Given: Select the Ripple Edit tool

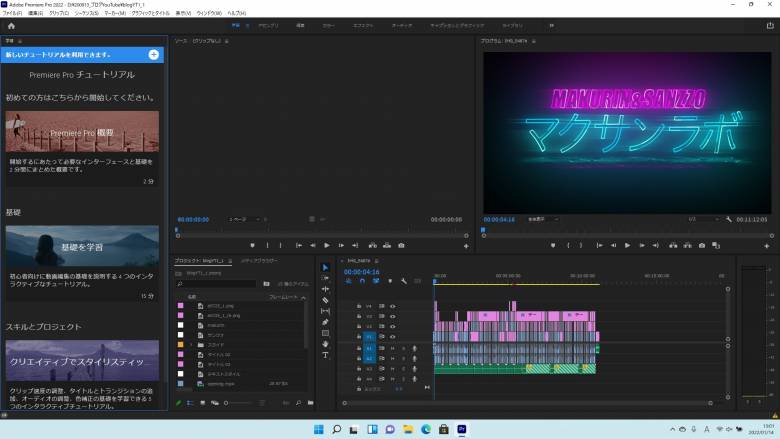Looking at the screenshot, I should click(325, 289).
